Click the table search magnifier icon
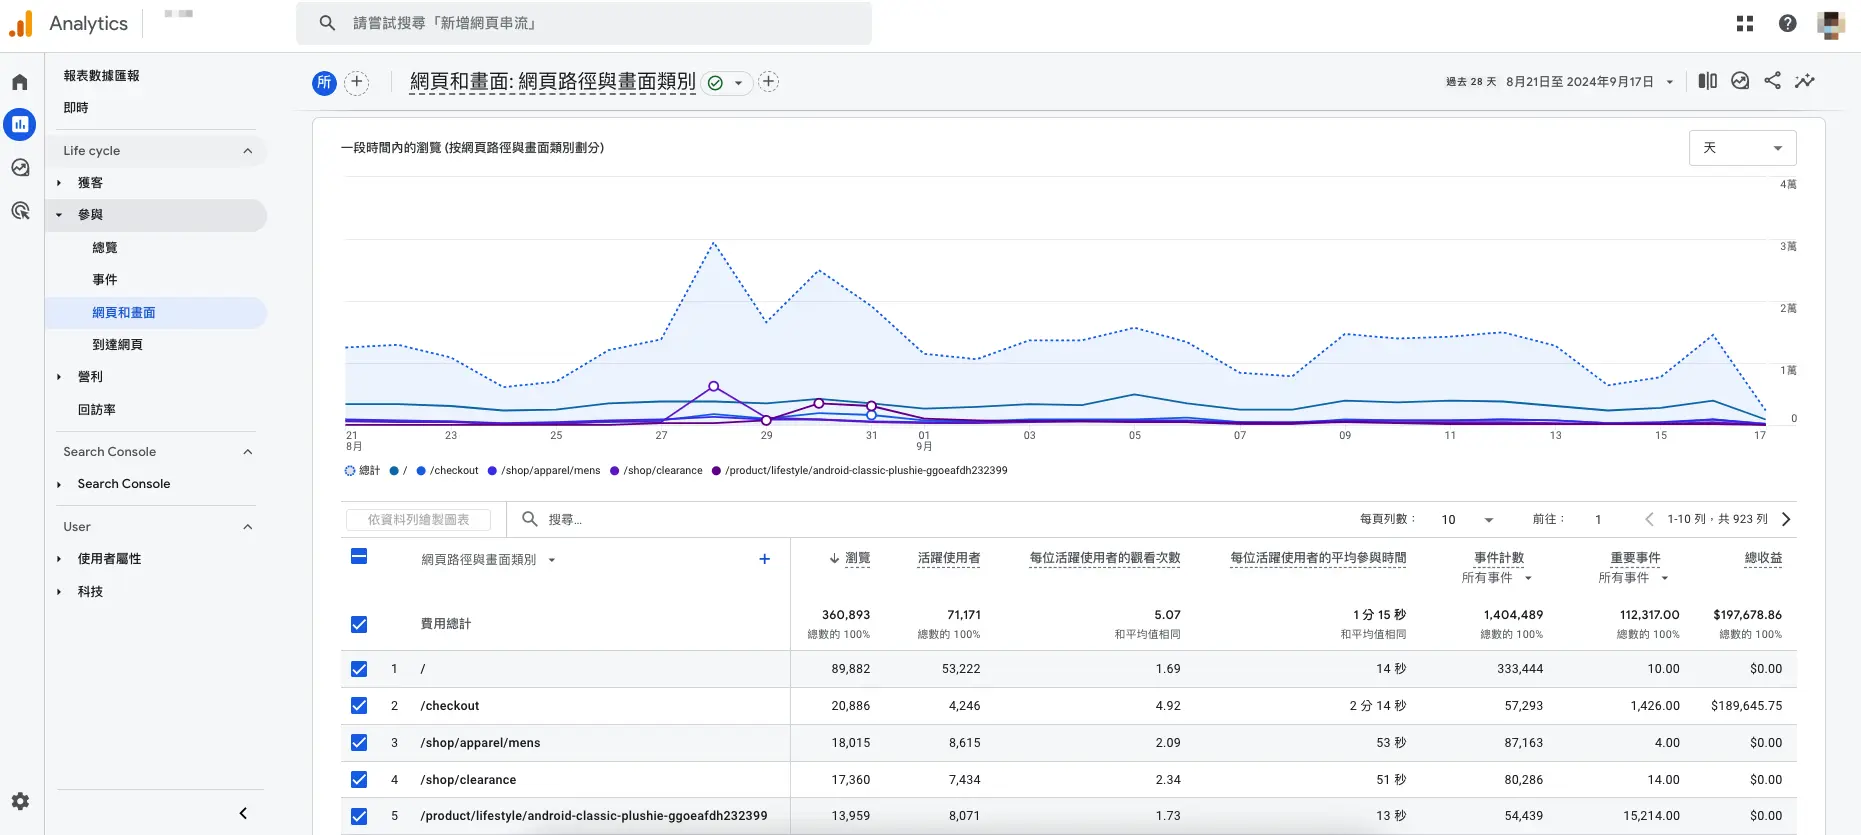 530,519
